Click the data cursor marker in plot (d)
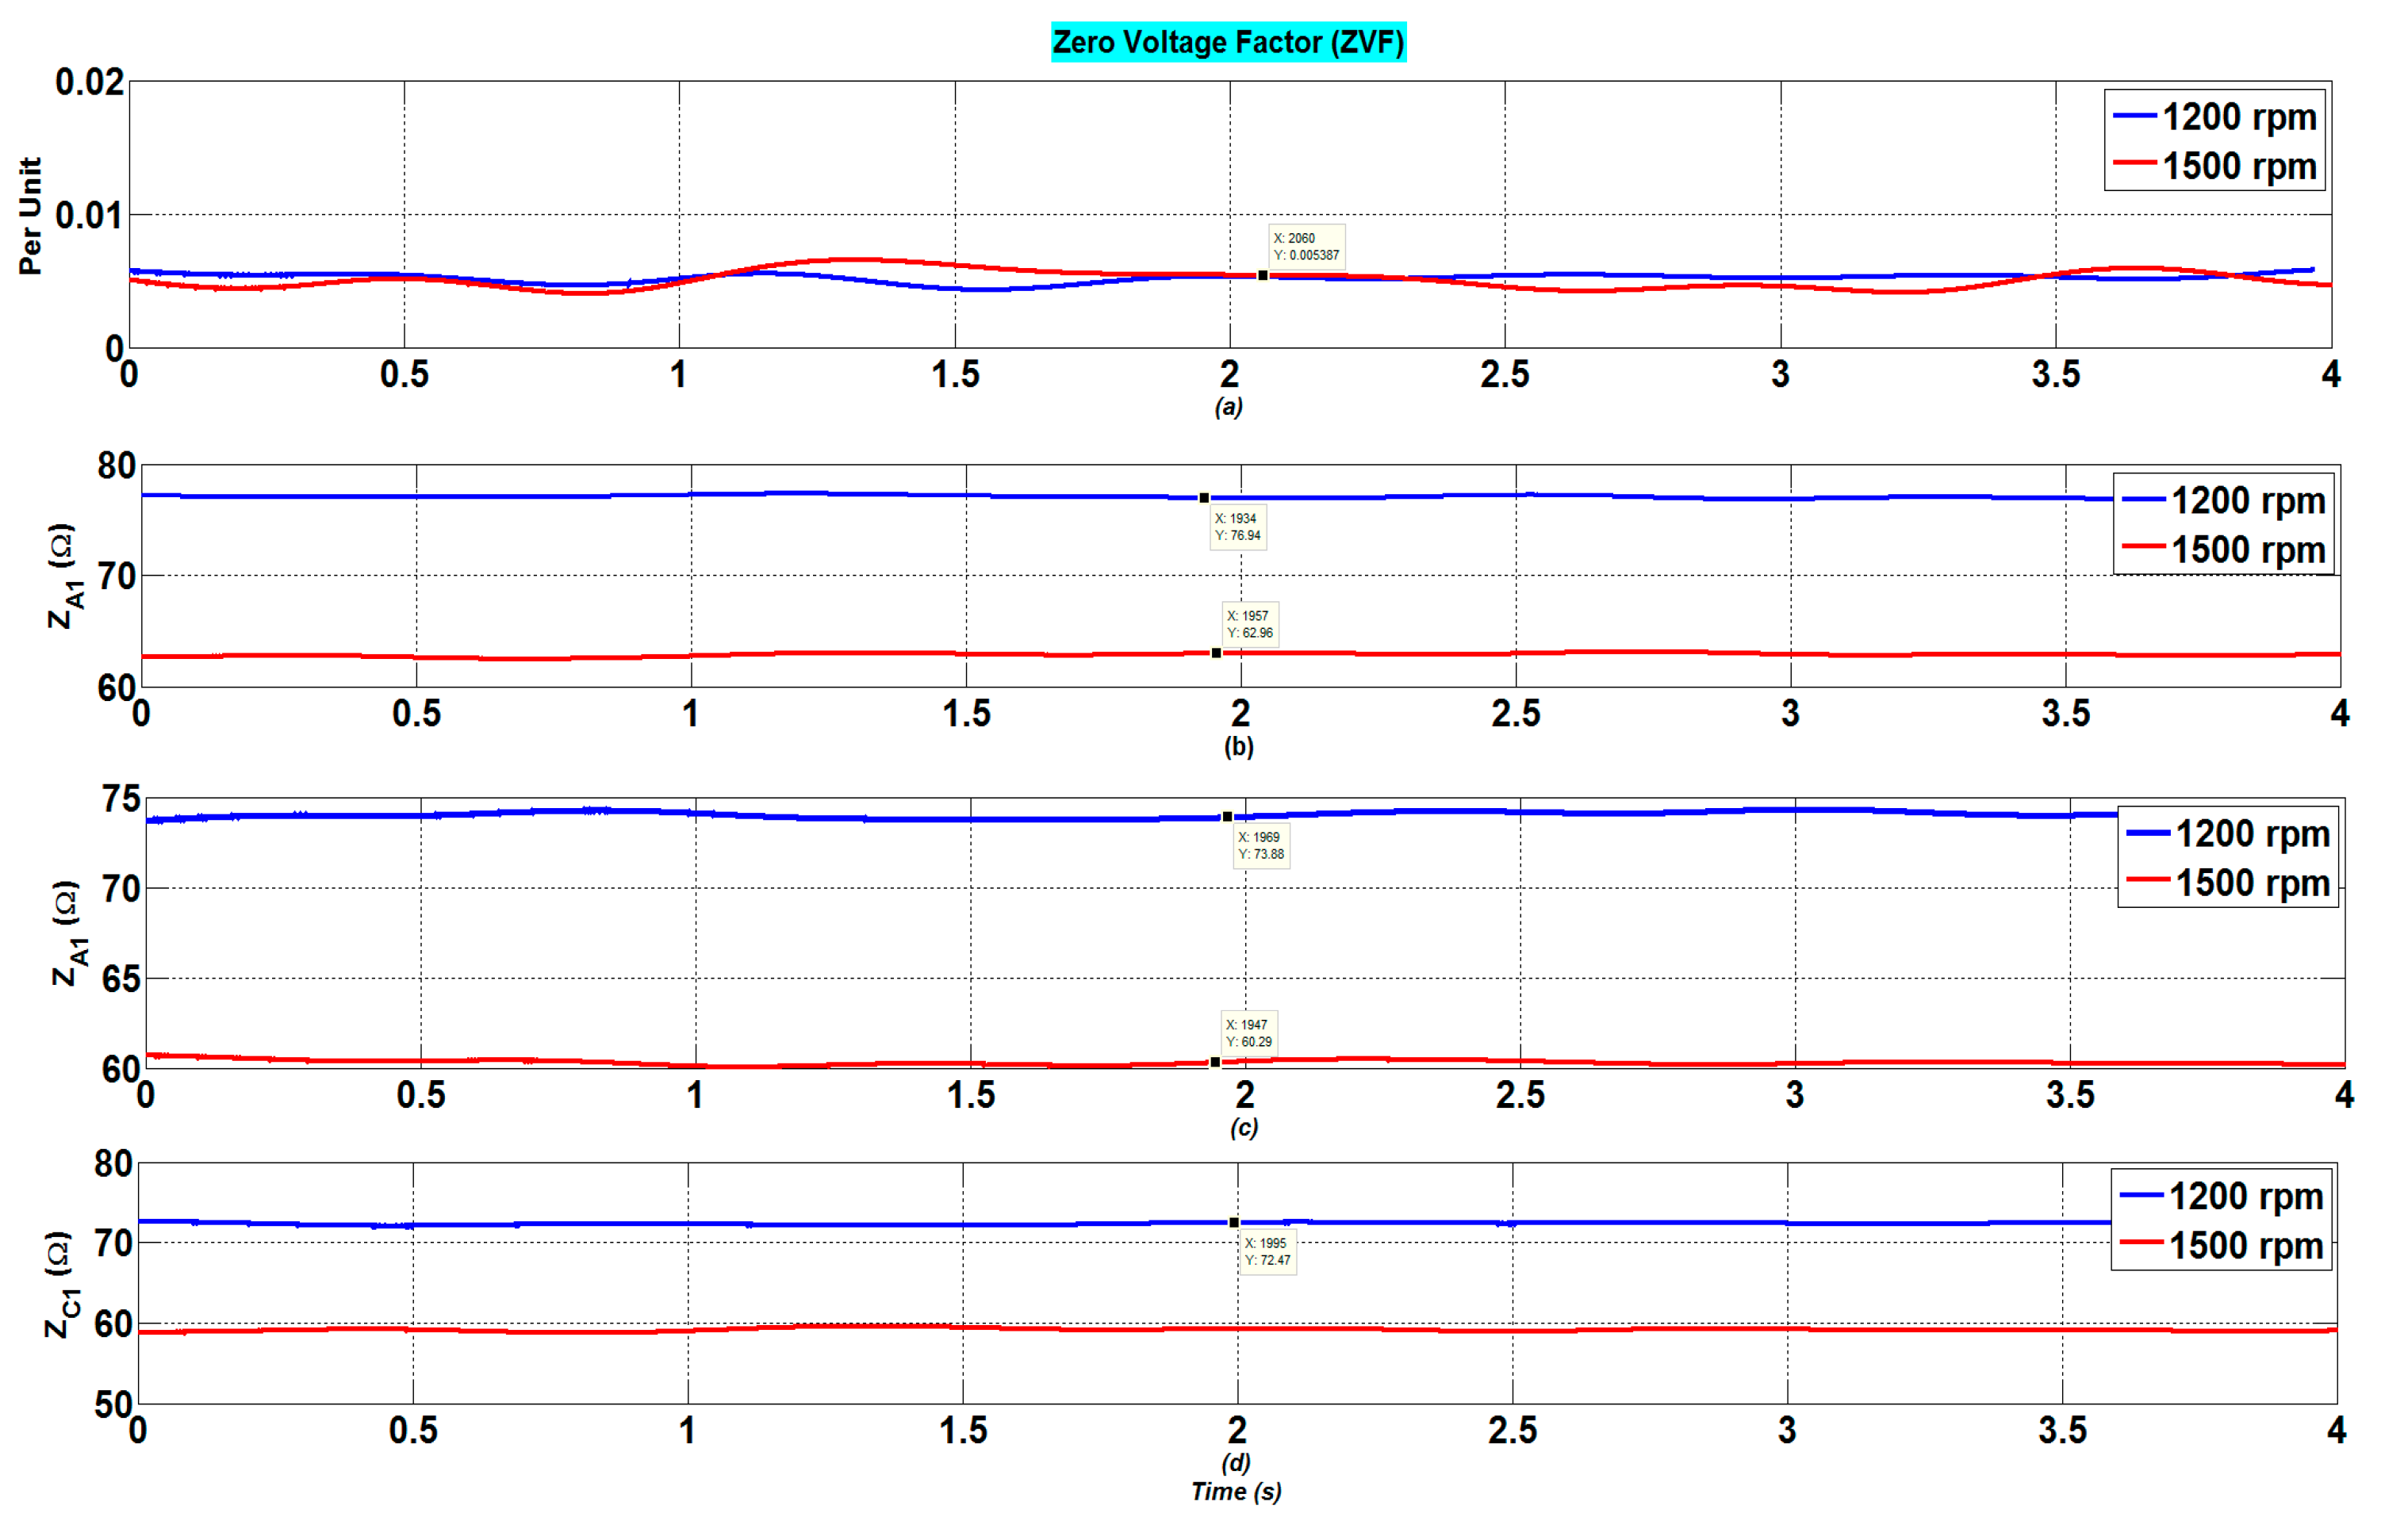This screenshot has width=2408, height=1517. pyautogui.click(x=1234, y=1223)
